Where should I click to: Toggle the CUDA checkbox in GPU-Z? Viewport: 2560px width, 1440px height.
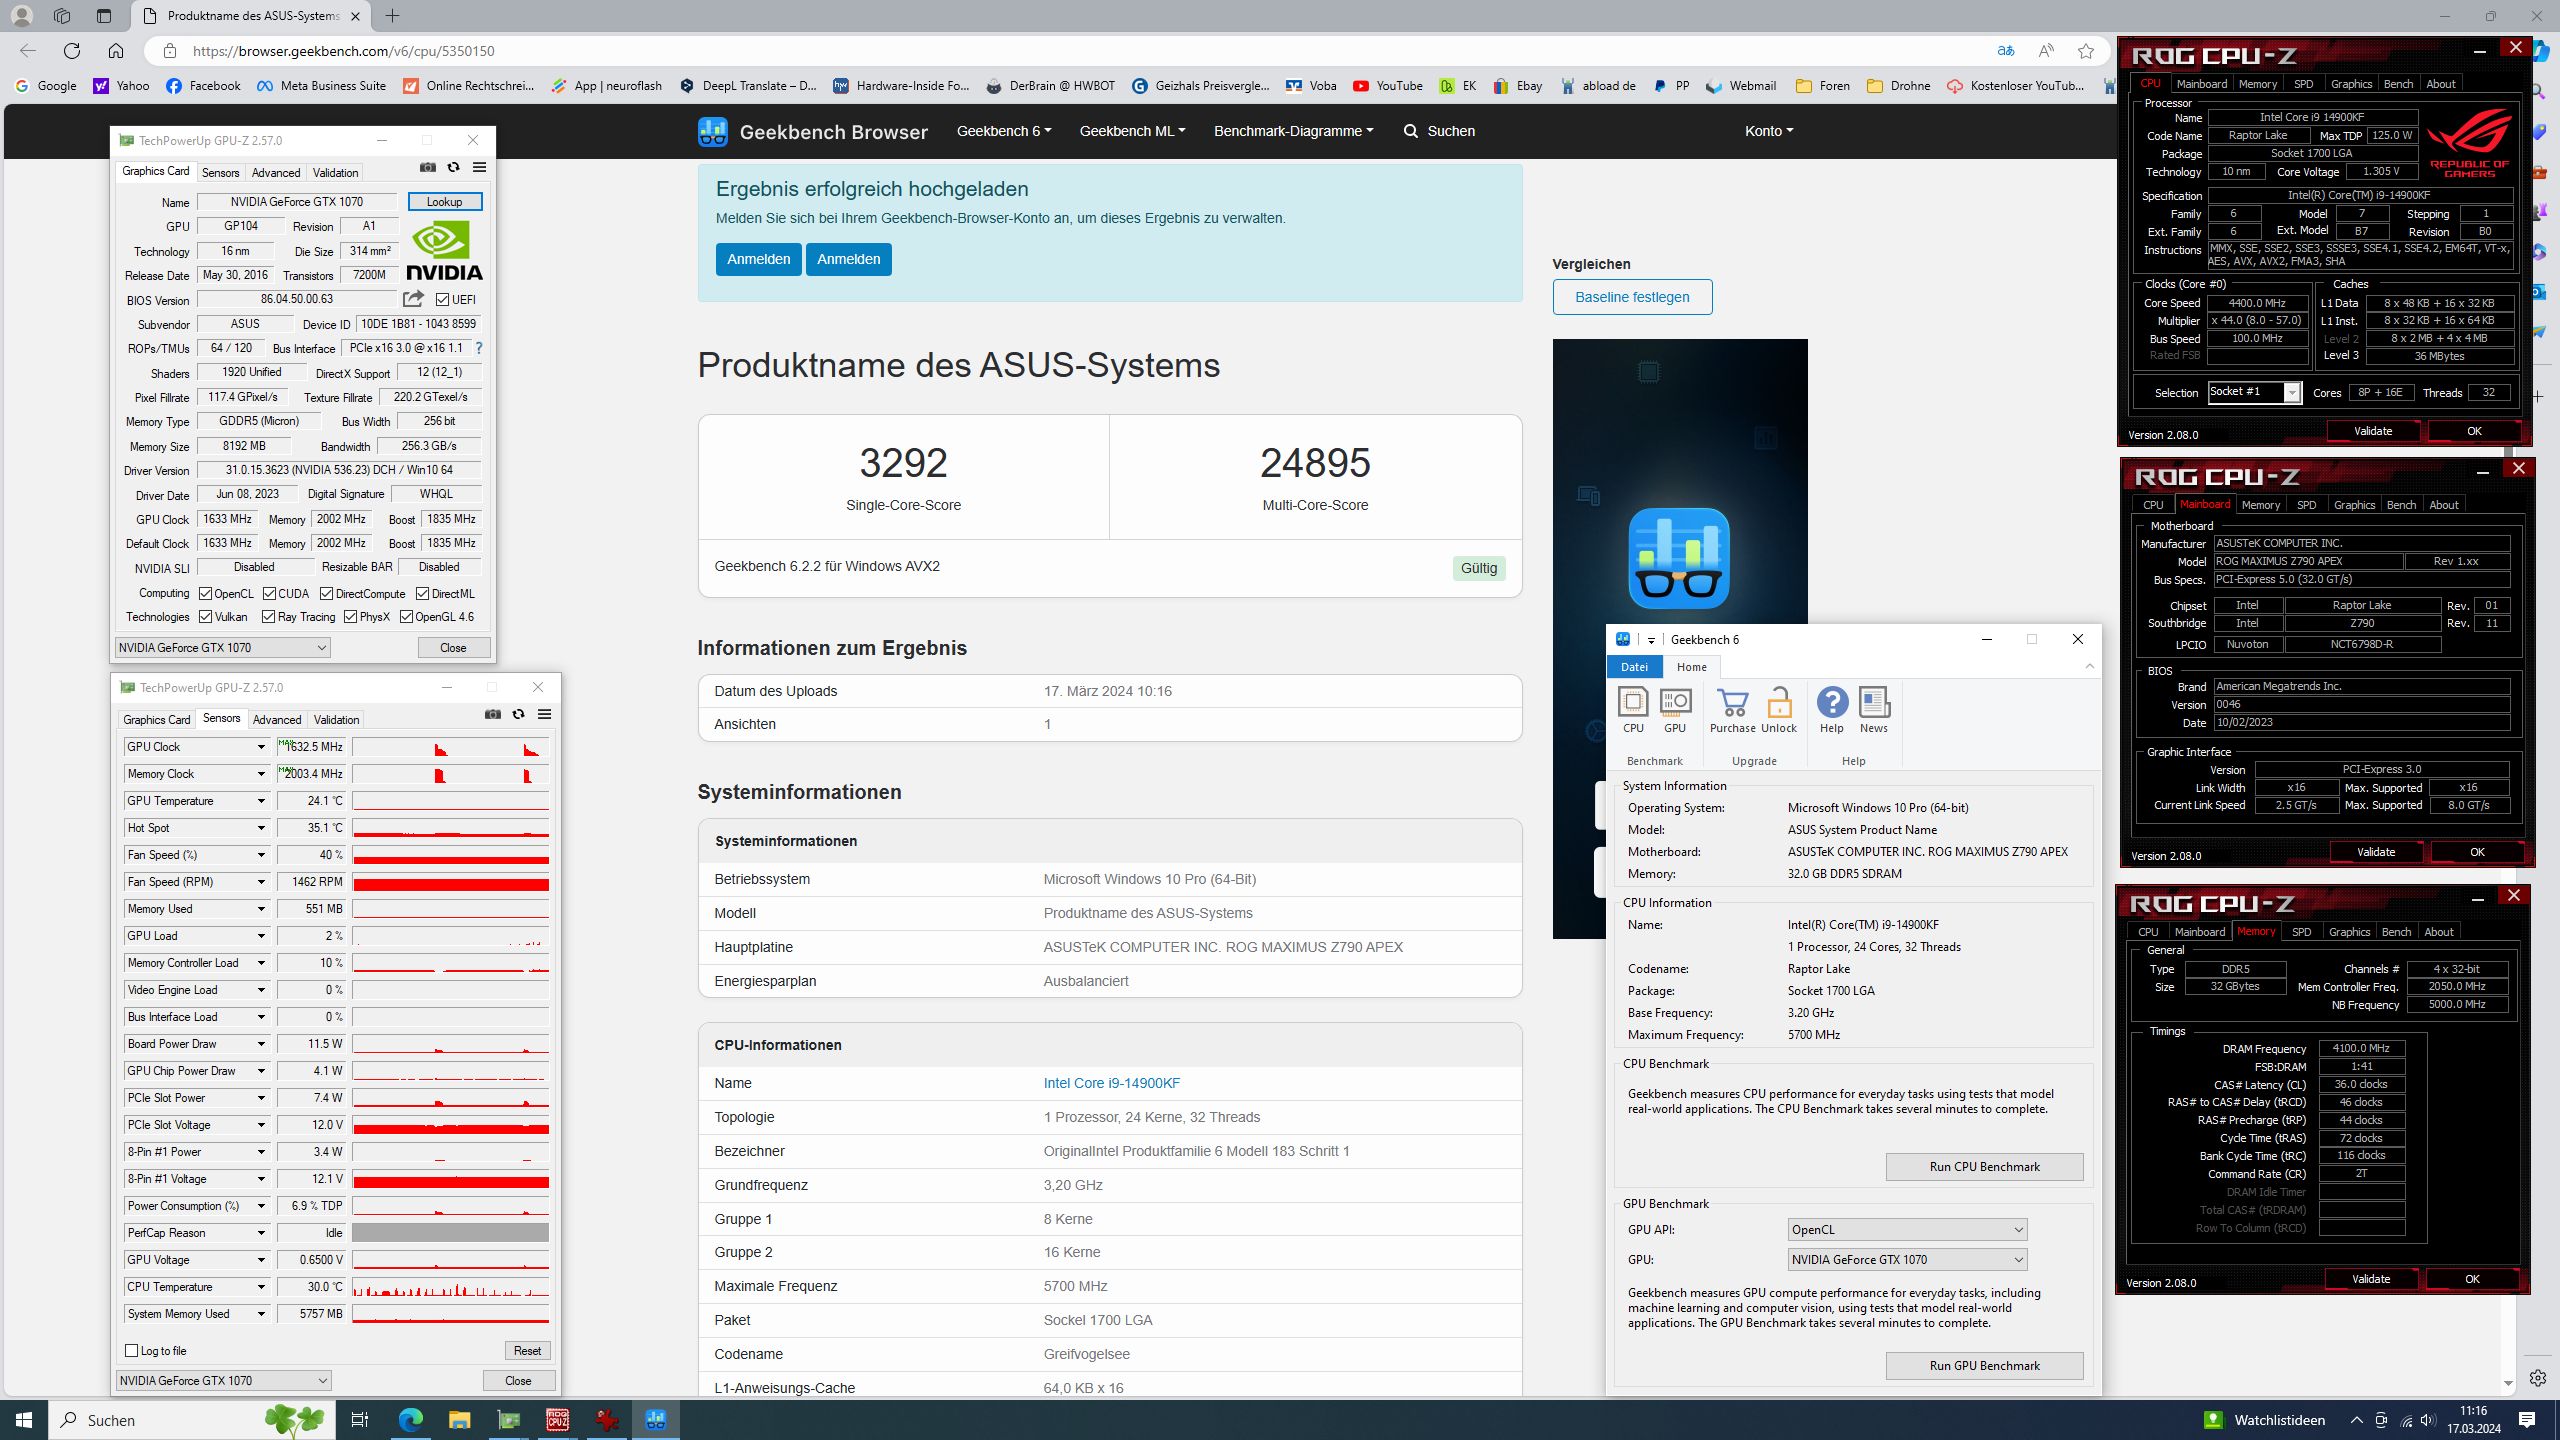click(269, 594)
